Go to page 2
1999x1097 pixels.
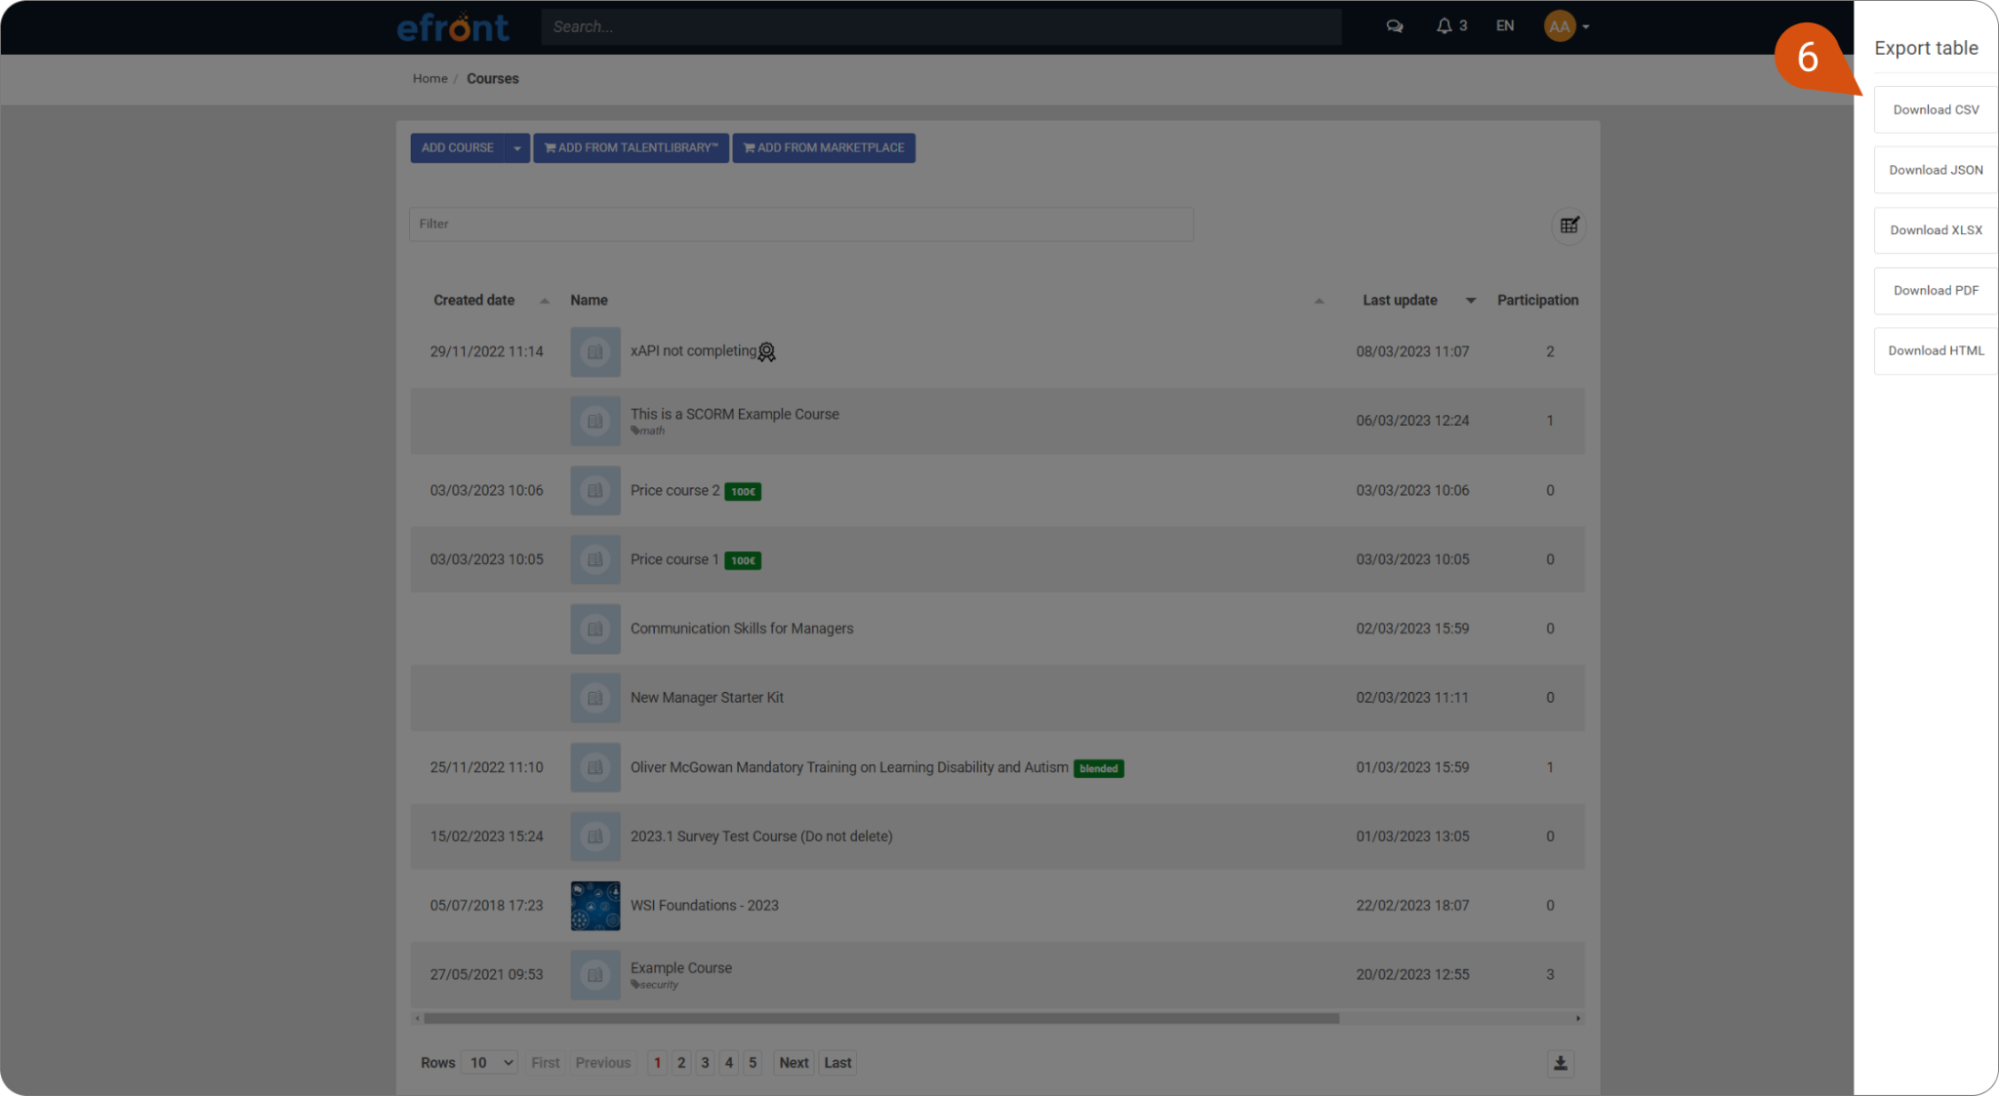click(681, 1063)
